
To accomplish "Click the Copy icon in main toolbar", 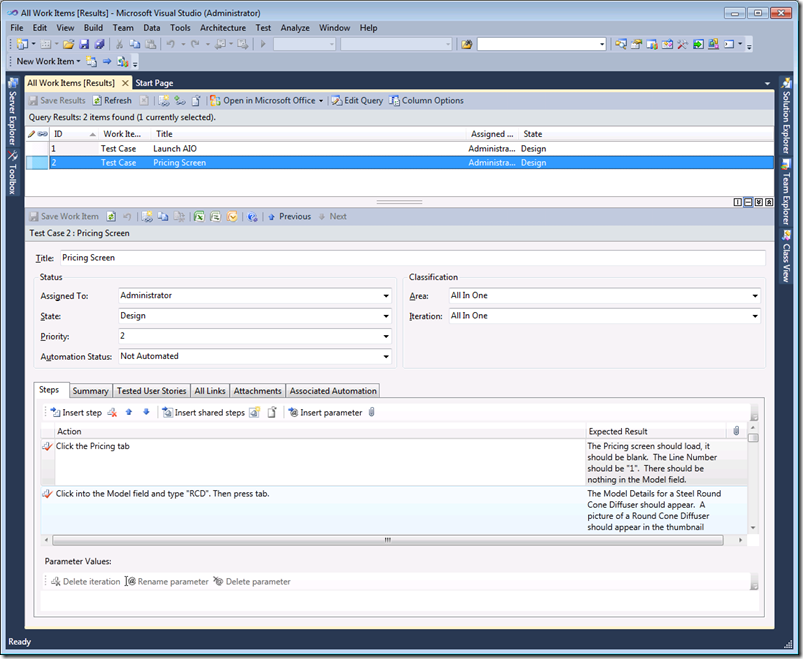I will pos(135,45).
